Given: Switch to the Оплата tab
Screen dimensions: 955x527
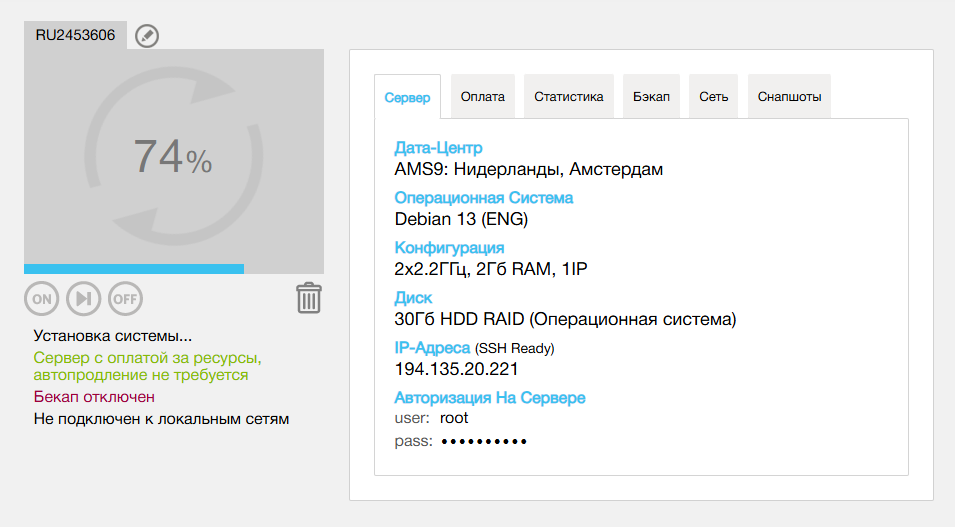Looking at the screenshot, I should [x=483, y=96].
